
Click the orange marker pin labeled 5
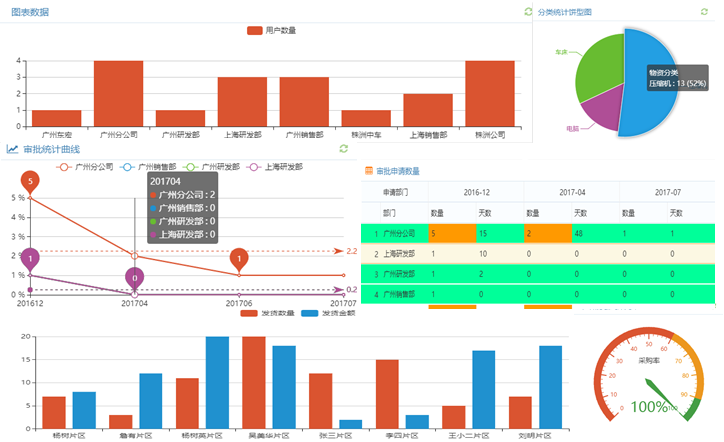30,182
